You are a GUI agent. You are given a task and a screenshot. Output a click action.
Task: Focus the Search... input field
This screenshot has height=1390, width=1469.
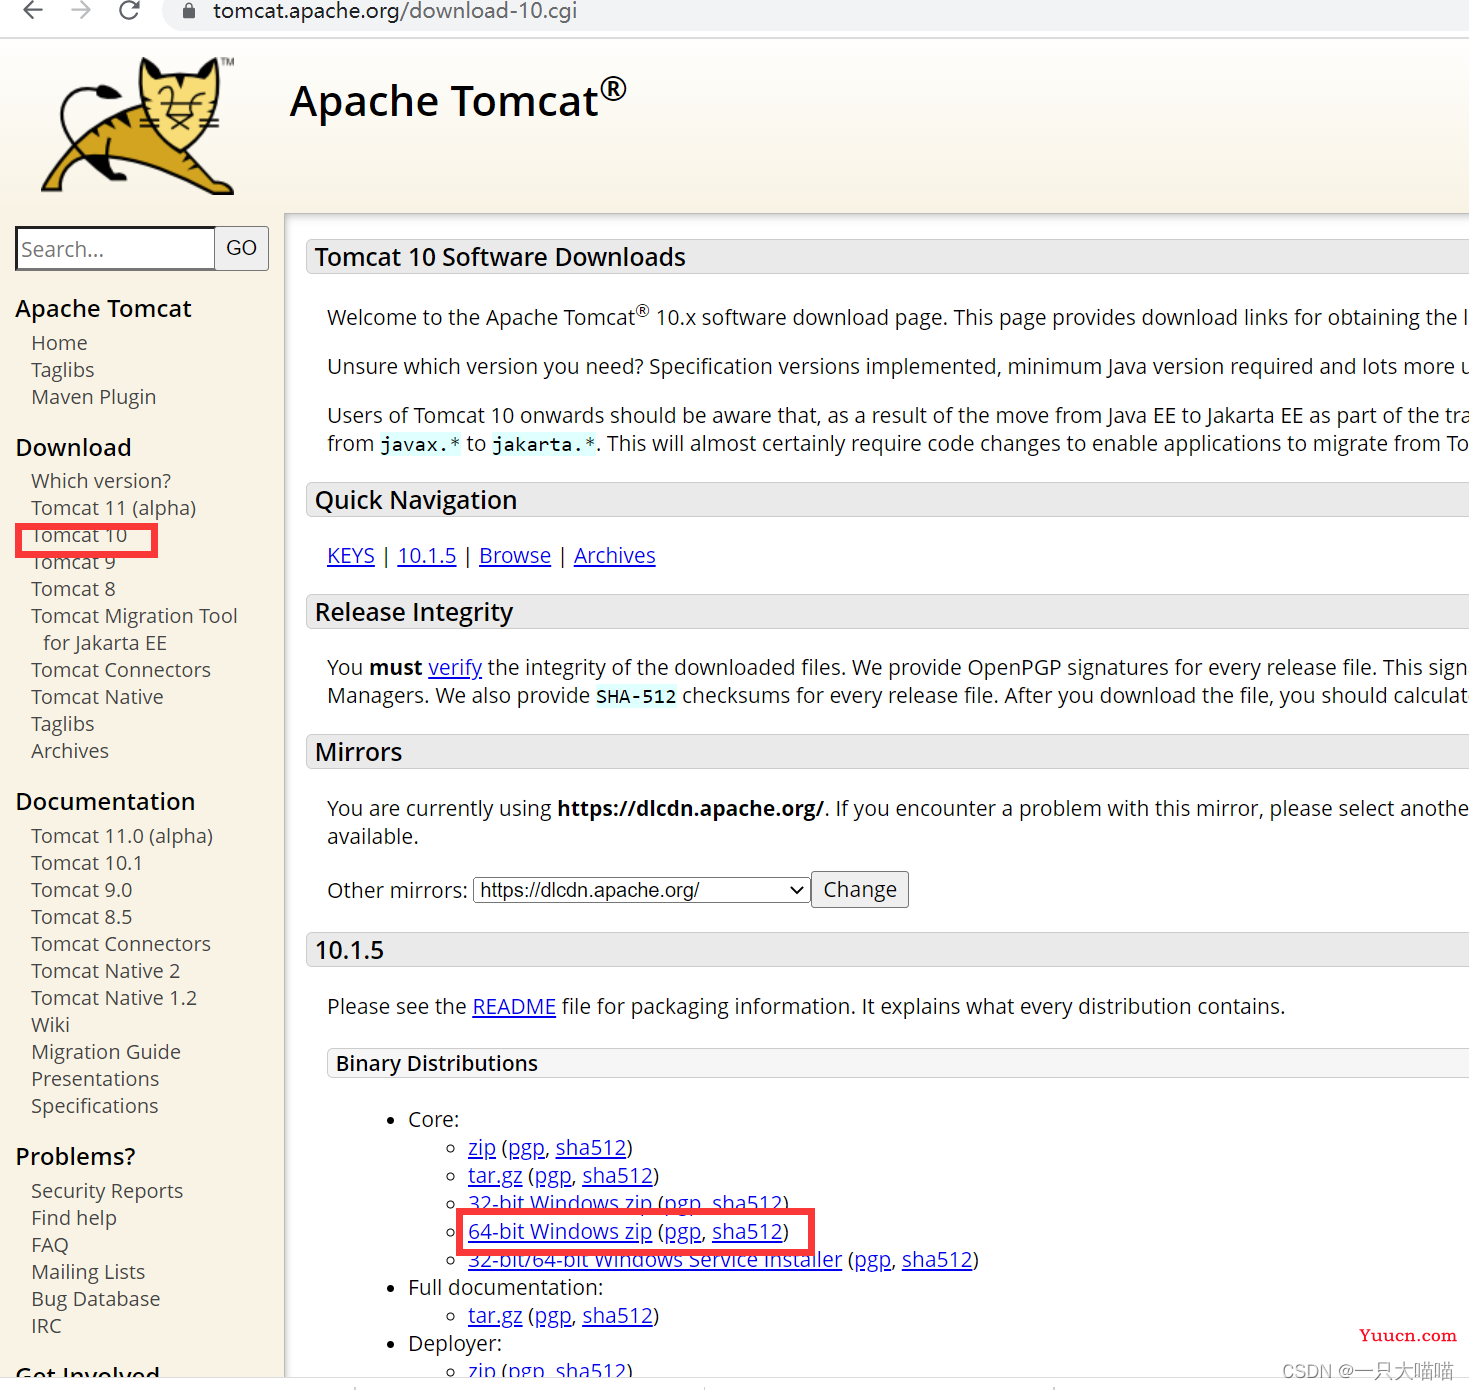(x=115, y=248)
